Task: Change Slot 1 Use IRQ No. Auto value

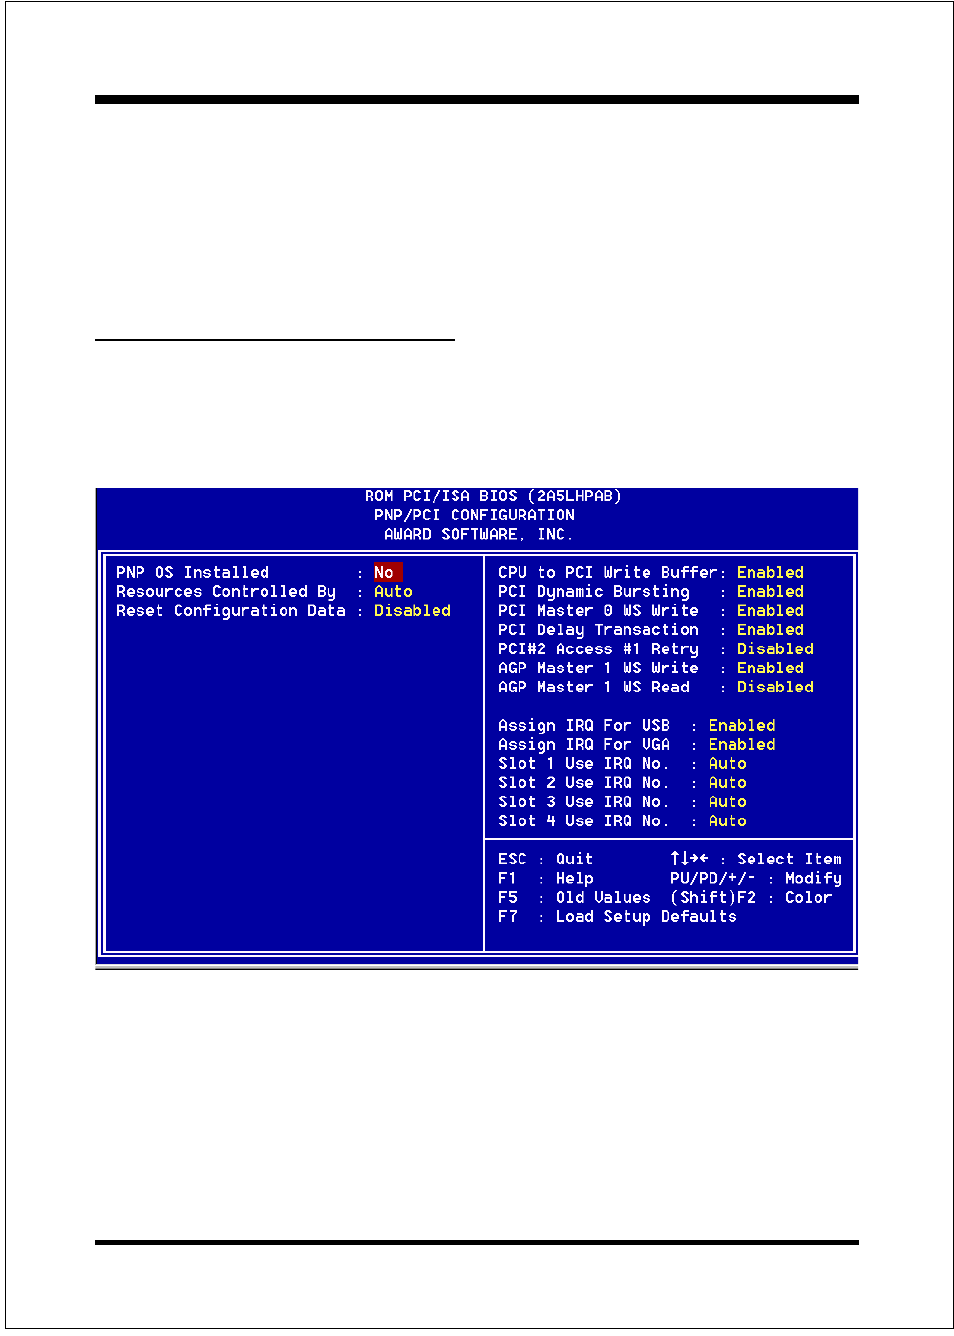Action: coord(727,763)
